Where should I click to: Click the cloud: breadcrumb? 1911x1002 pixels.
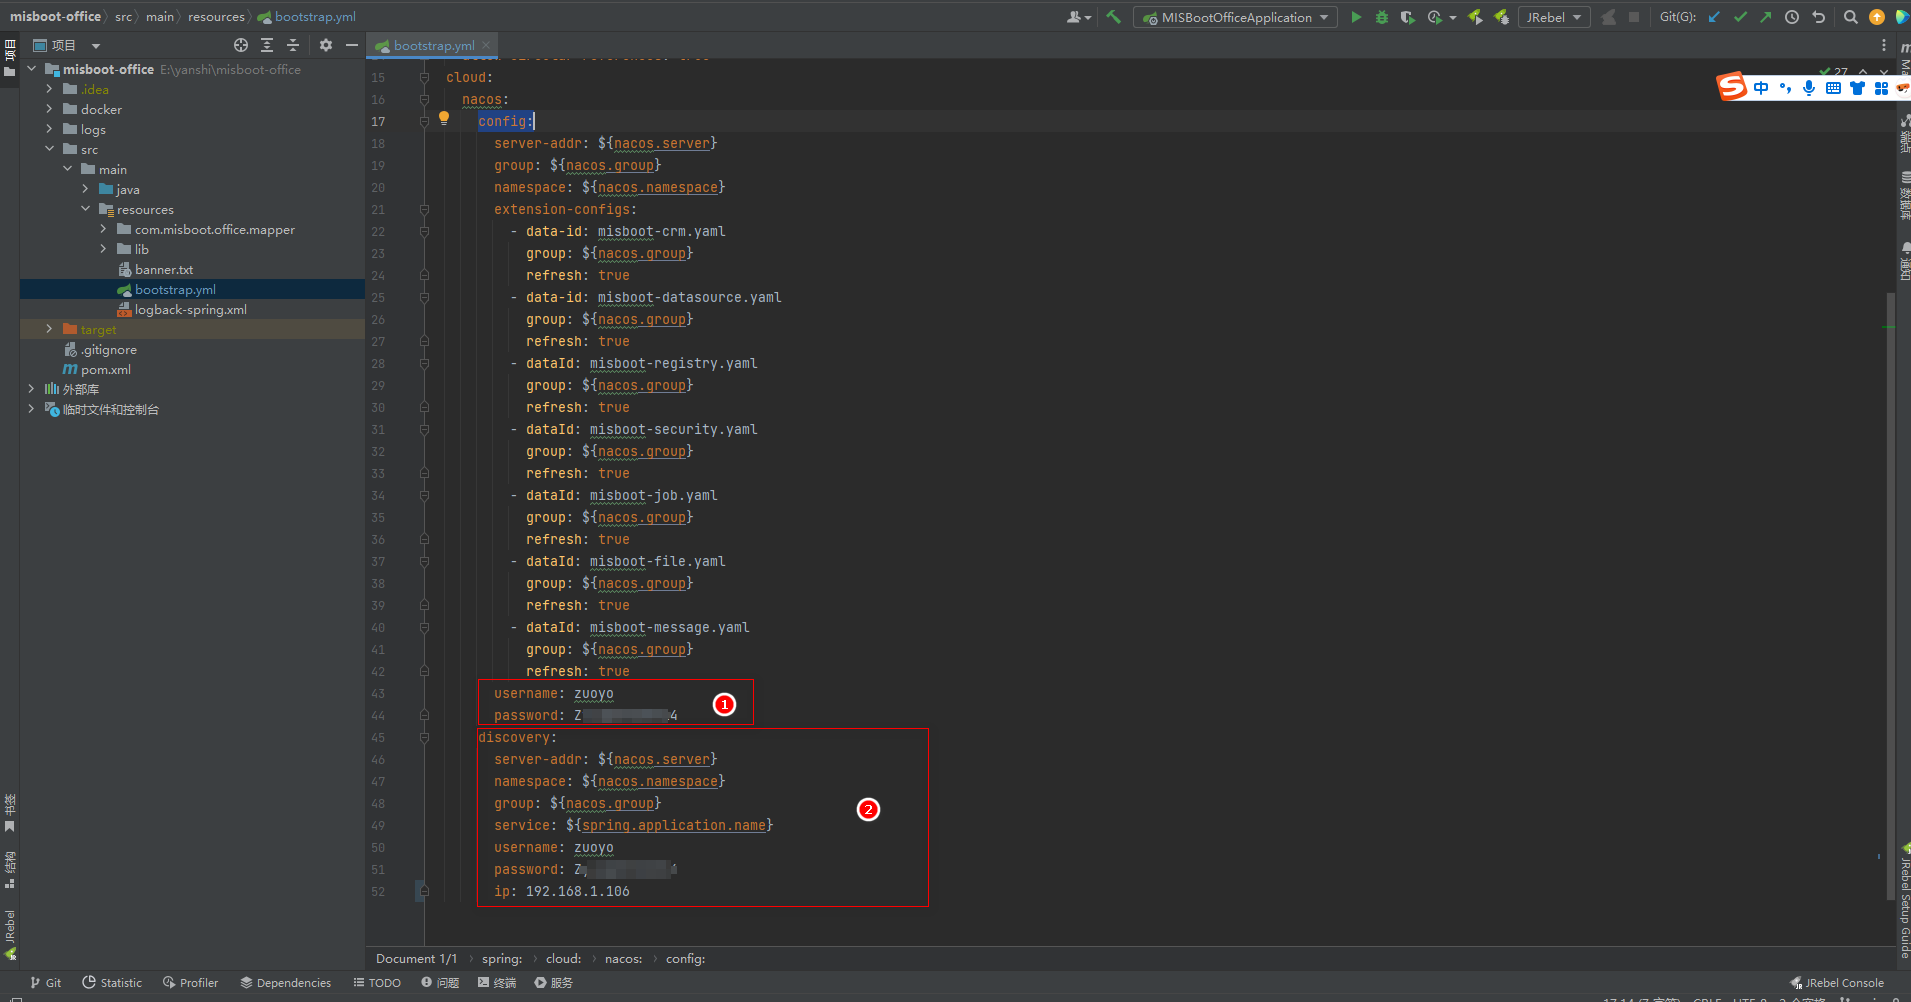563,958
